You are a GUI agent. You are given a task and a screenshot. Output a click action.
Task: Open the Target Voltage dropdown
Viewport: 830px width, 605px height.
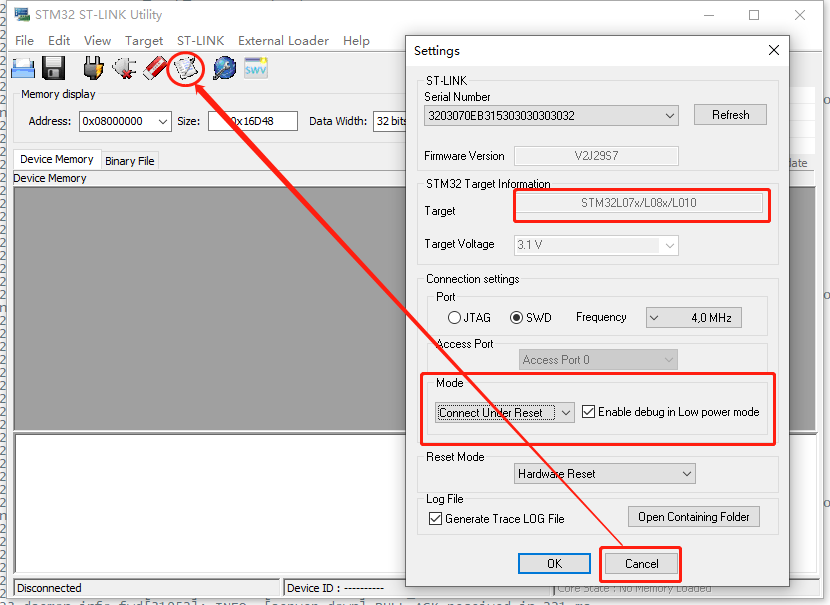(x=596, y=245)
